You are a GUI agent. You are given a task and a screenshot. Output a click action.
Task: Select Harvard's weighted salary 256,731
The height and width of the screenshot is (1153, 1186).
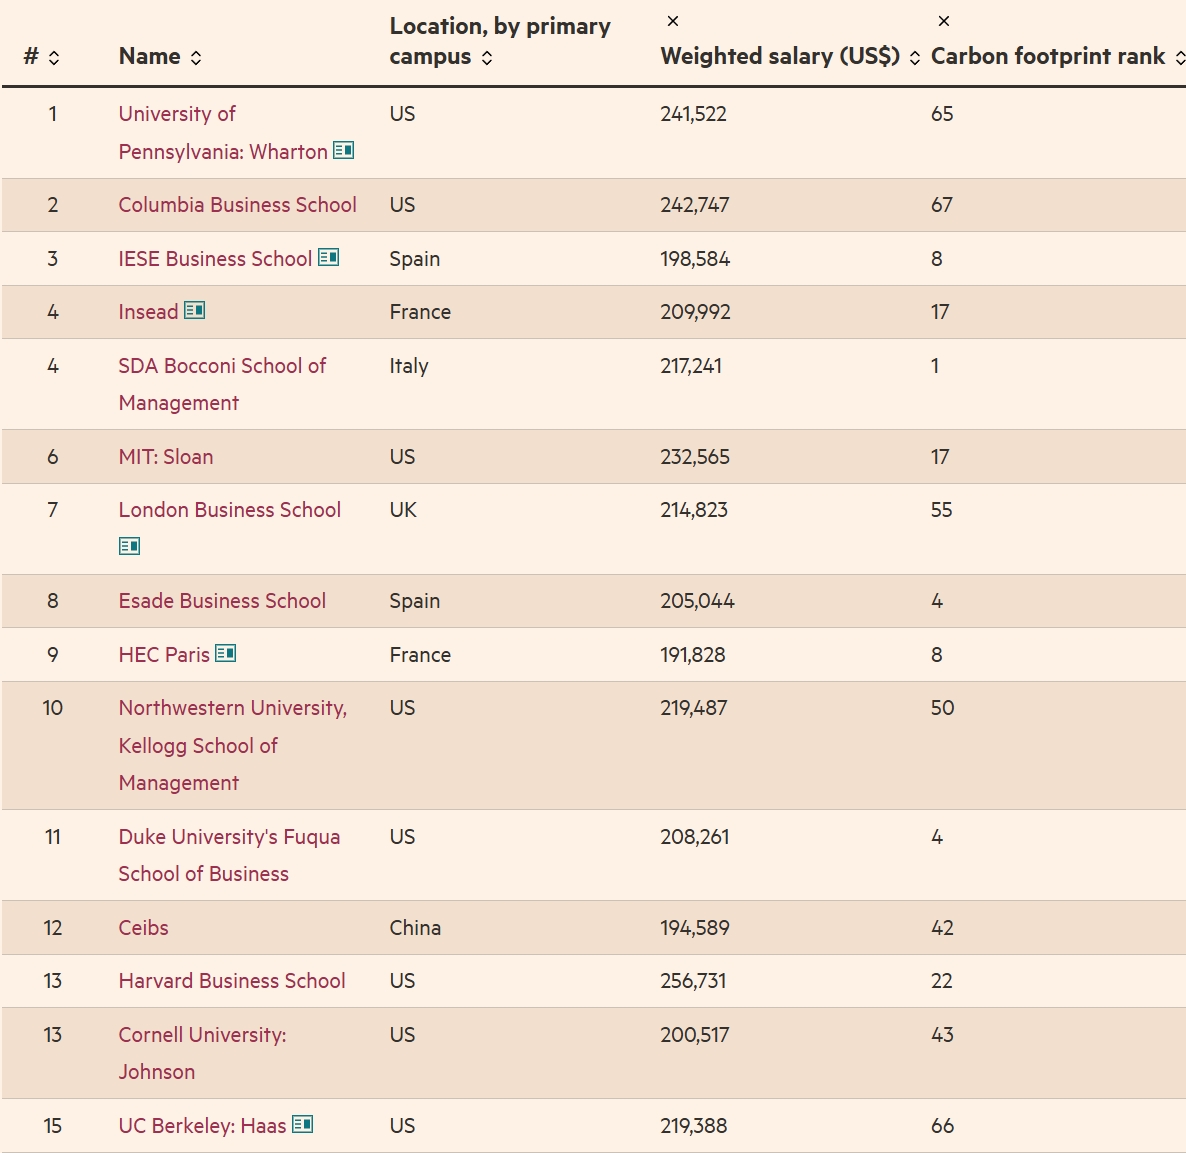[693, 981]
